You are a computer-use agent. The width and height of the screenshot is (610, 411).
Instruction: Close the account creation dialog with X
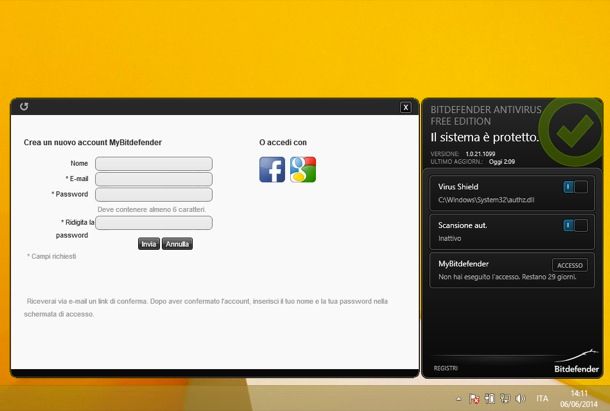406,107
